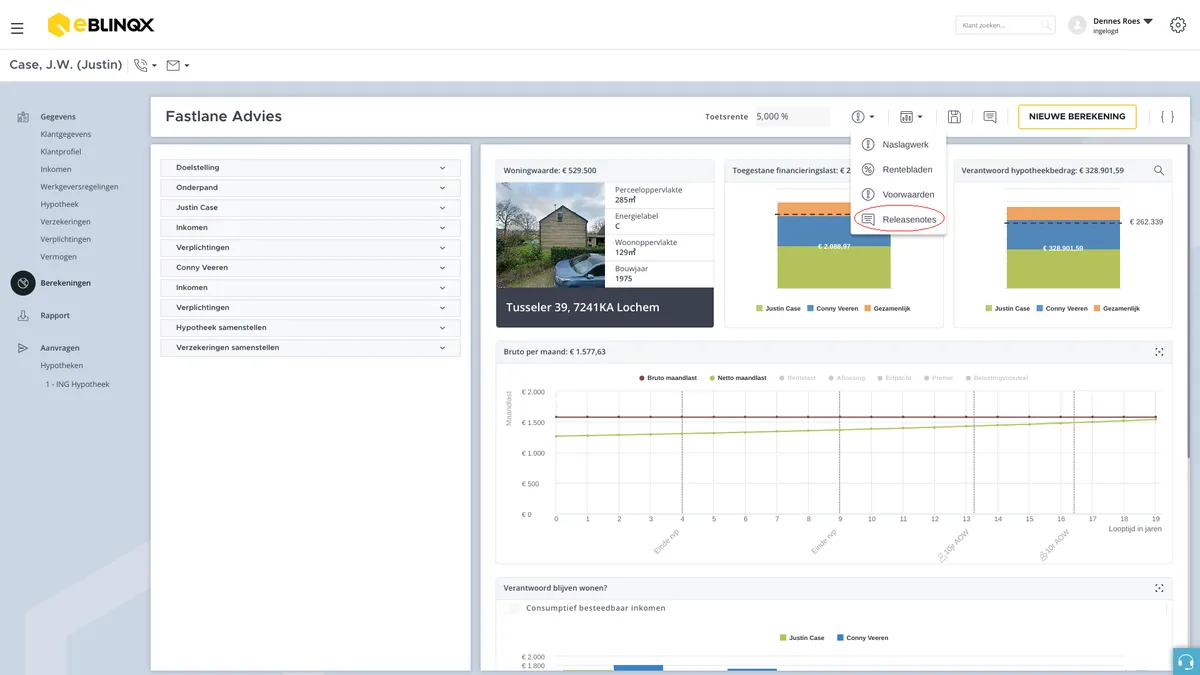The image size is (1200, 675).
Task: Expand the Justin Case section
Action: (310, 208)
